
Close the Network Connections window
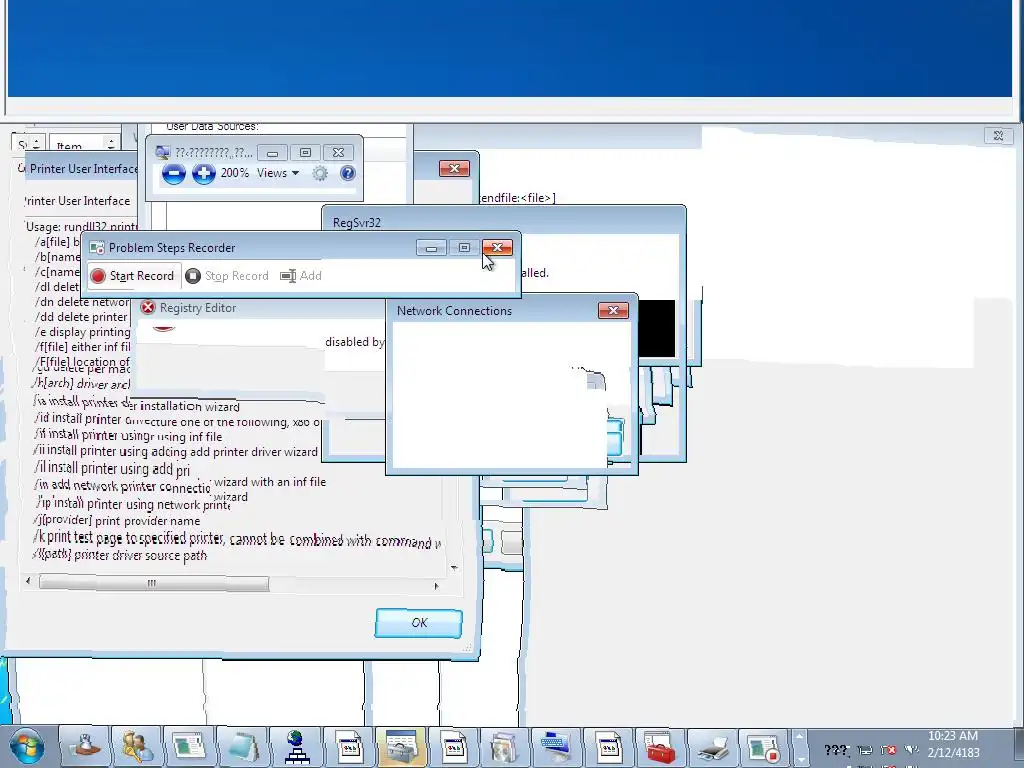[x=613, y=310]
